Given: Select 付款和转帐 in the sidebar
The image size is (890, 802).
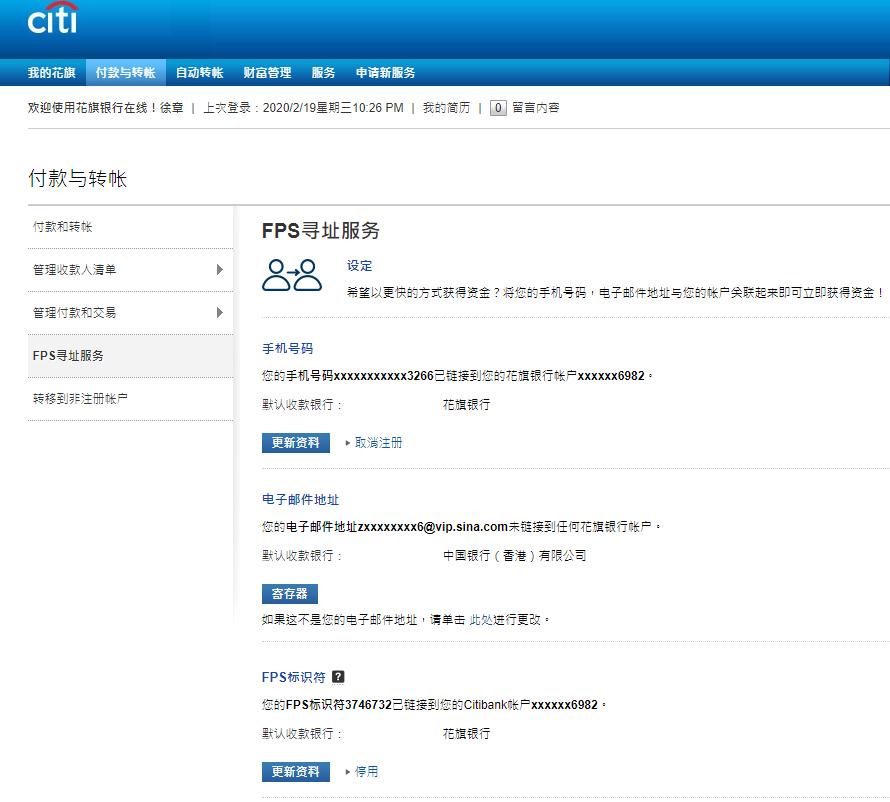Looking at the screenshot, I should (x=131, y=227).
